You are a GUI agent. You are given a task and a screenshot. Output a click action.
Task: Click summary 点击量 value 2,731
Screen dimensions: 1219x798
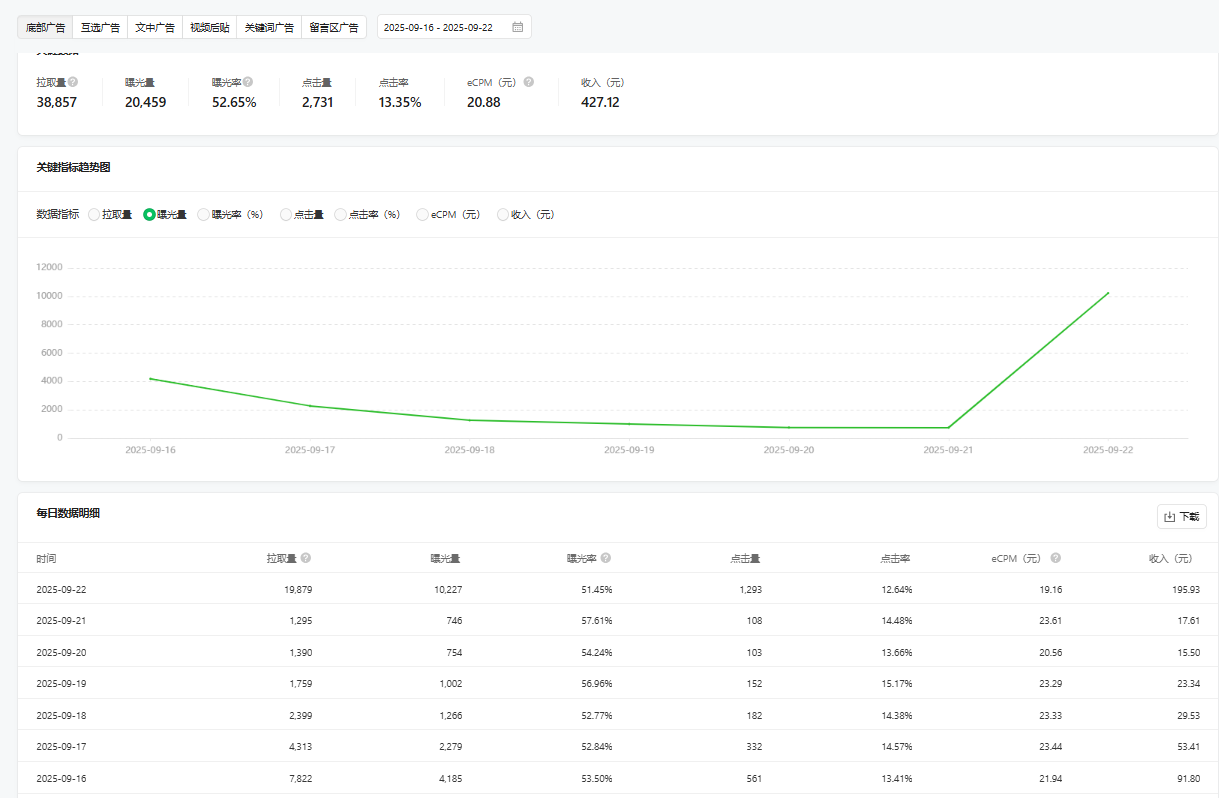pos(318,102)
